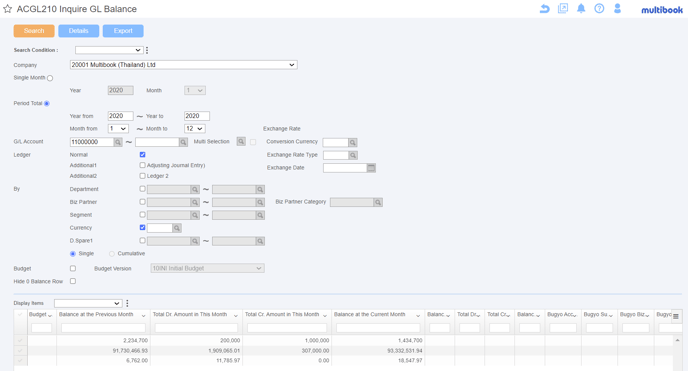688x371 pixels.
Task: Open Display Items three-dot options
Action: [127, 303]
